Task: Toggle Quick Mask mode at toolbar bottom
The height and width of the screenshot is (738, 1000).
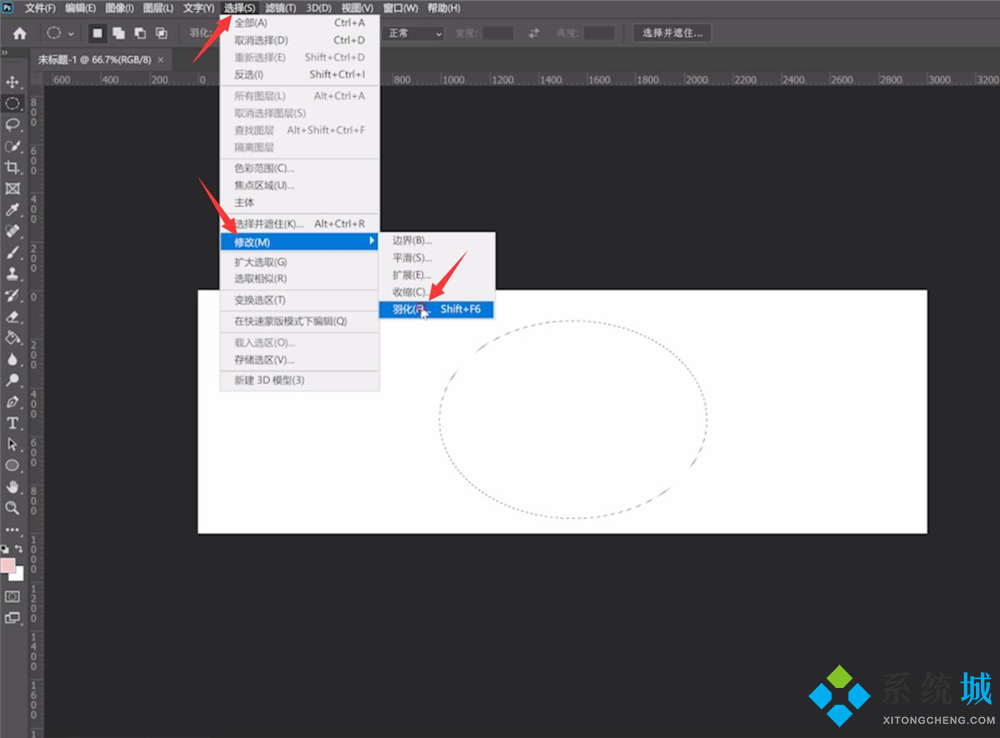Action: (13, 596)
